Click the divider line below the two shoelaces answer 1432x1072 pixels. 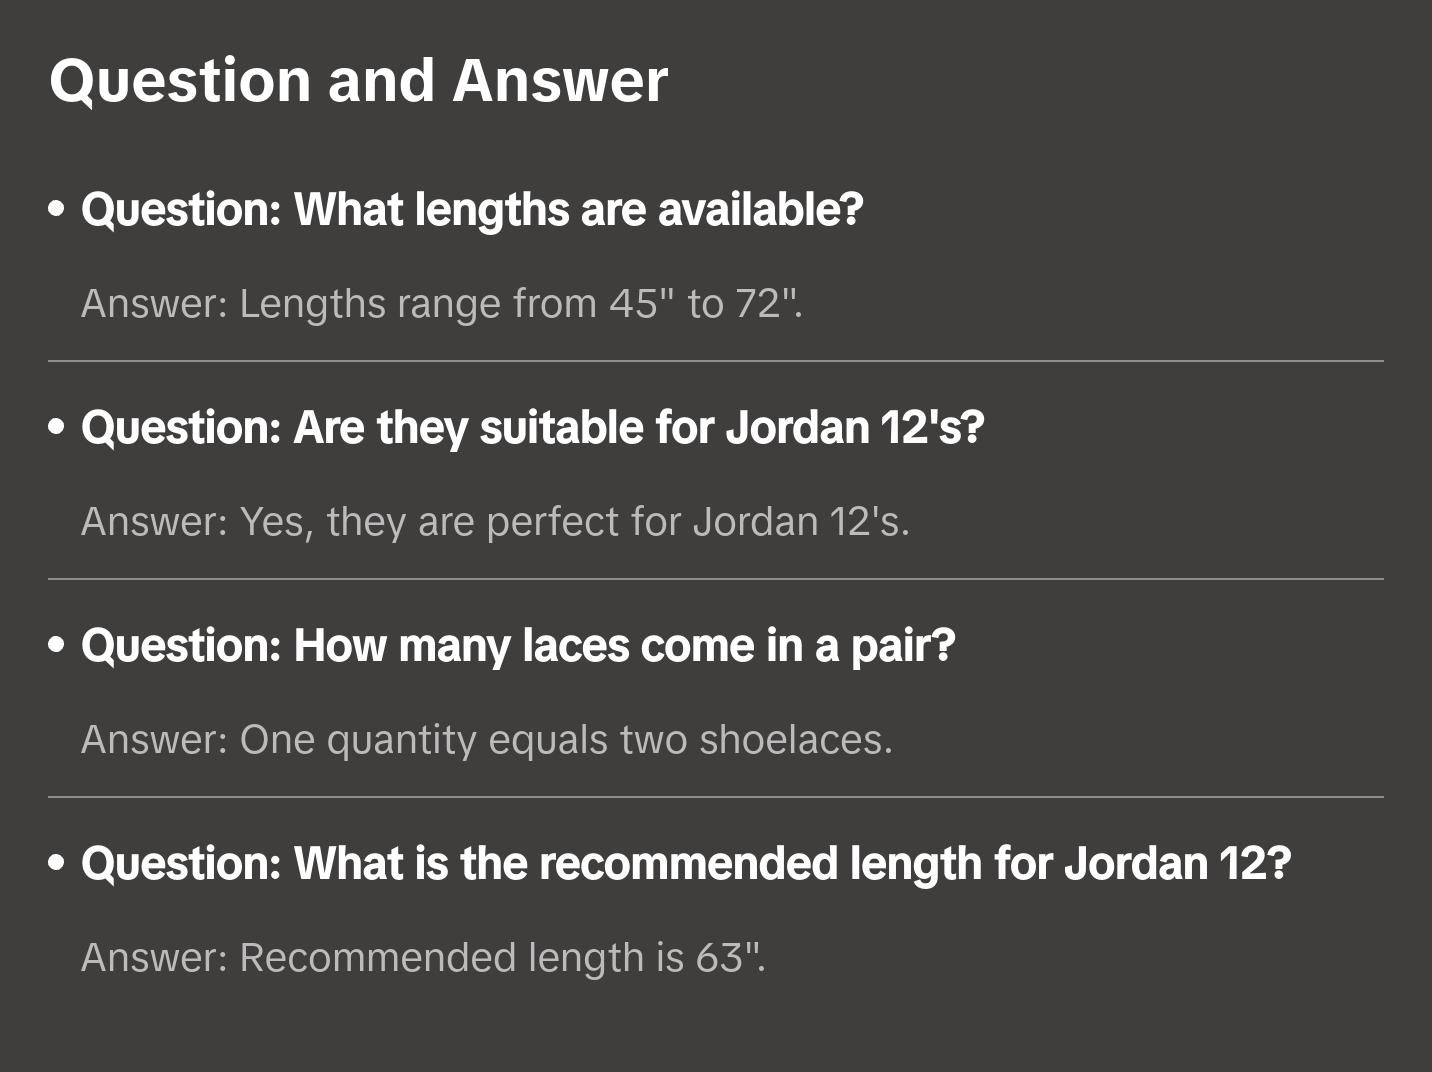pyautogui.click(x=716, y=797)
